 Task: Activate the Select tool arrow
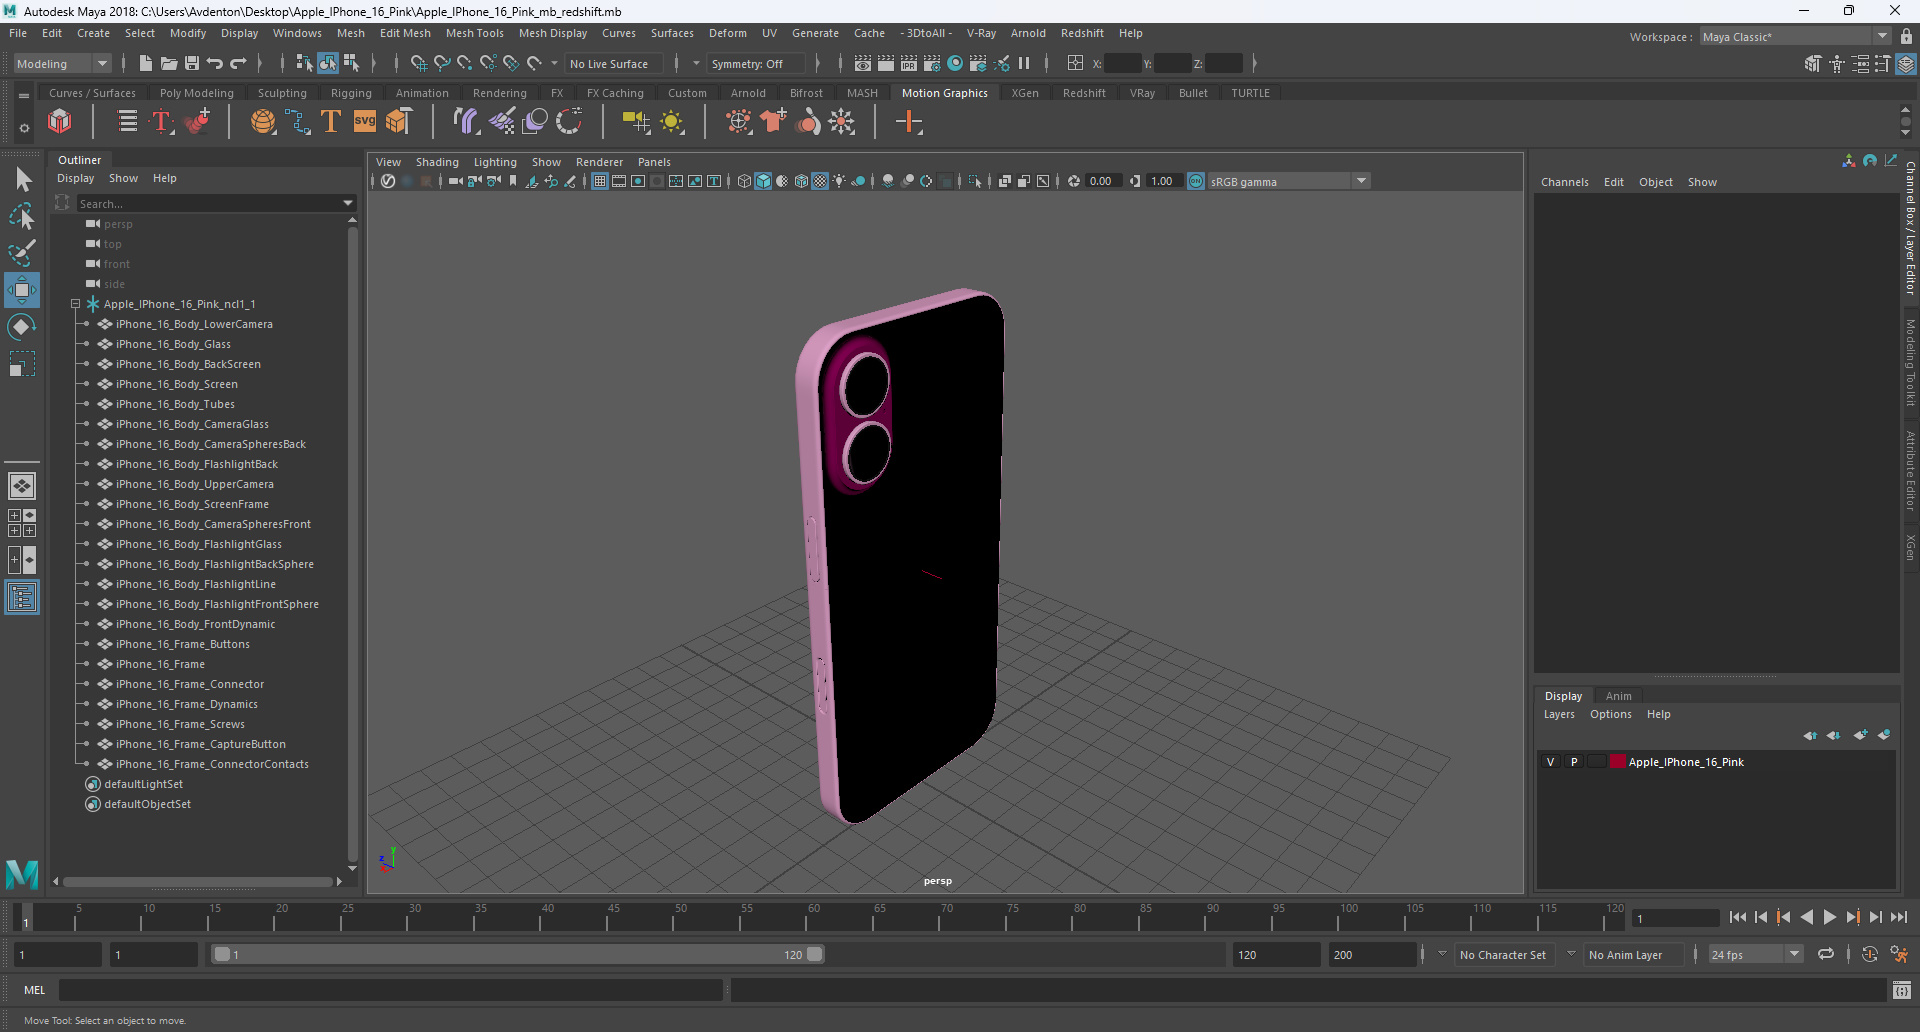click(x=22, y=180)
